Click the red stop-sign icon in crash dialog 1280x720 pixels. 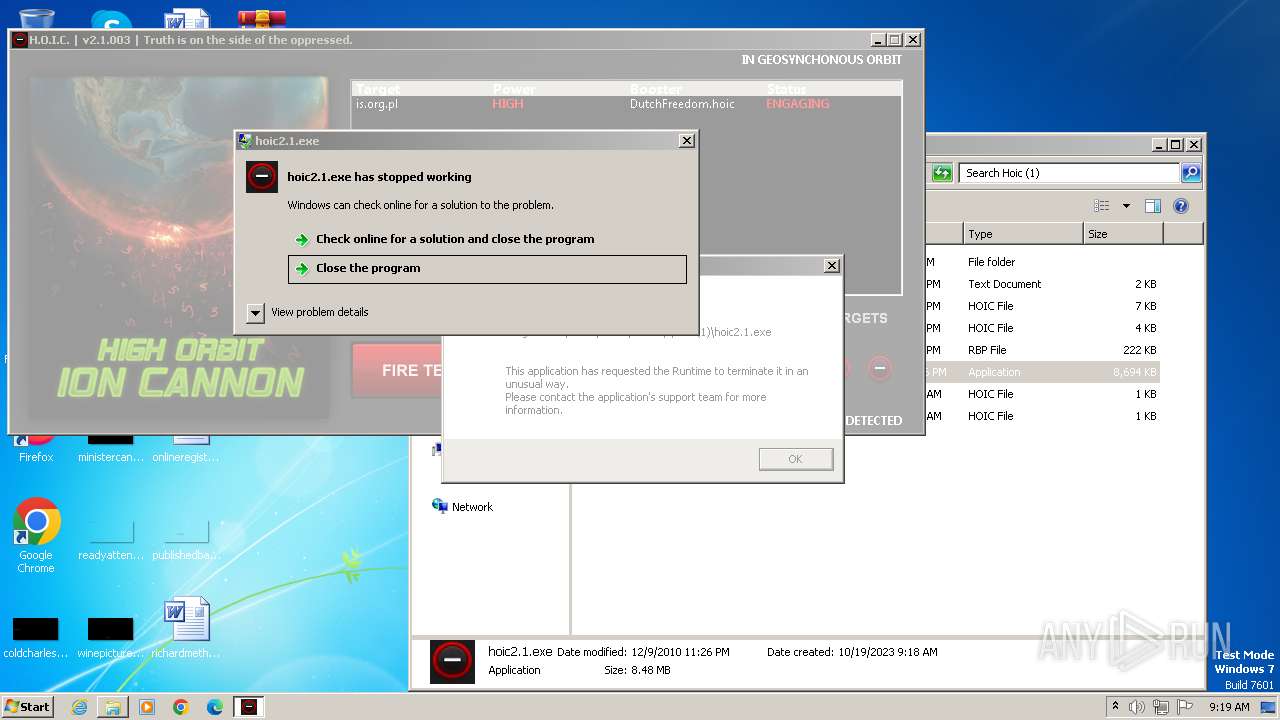261,177
